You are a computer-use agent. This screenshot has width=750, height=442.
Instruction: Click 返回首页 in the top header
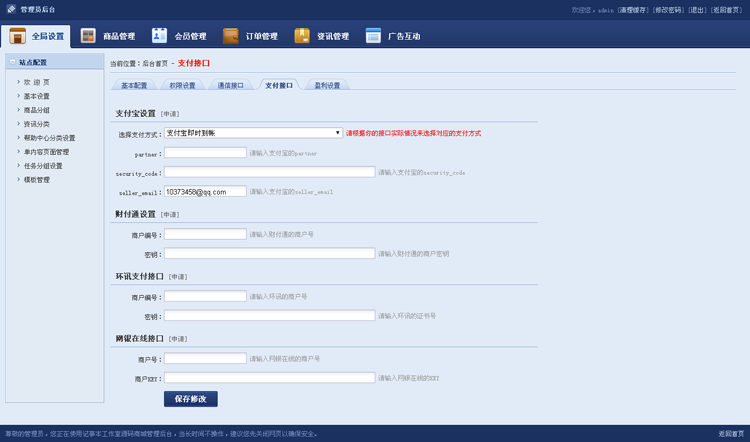coord(727,10)
